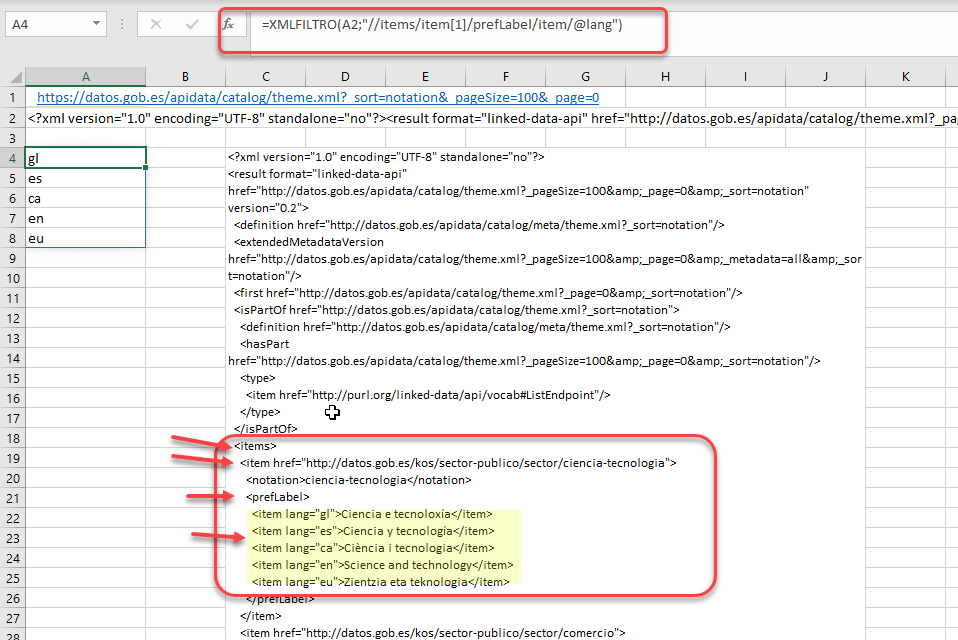Select column G header
The height and width of the screenshot is (640, 958).
585,76
